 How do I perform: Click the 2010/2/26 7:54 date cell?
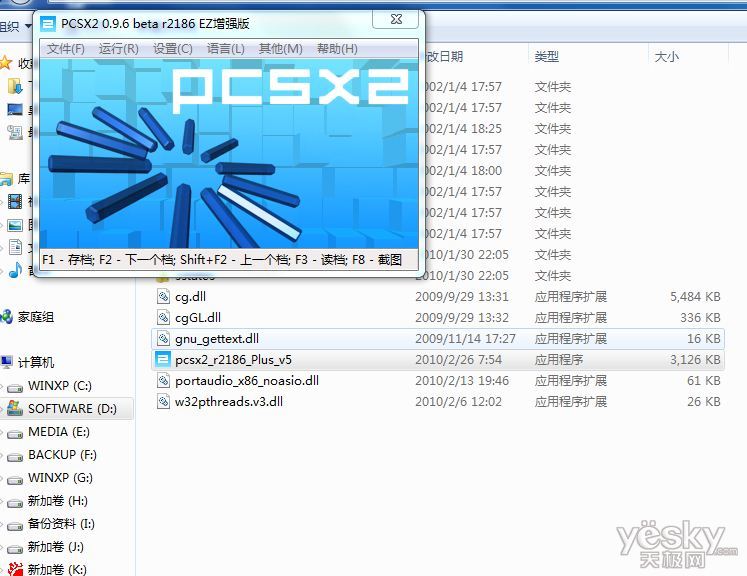tap(458, 360)
